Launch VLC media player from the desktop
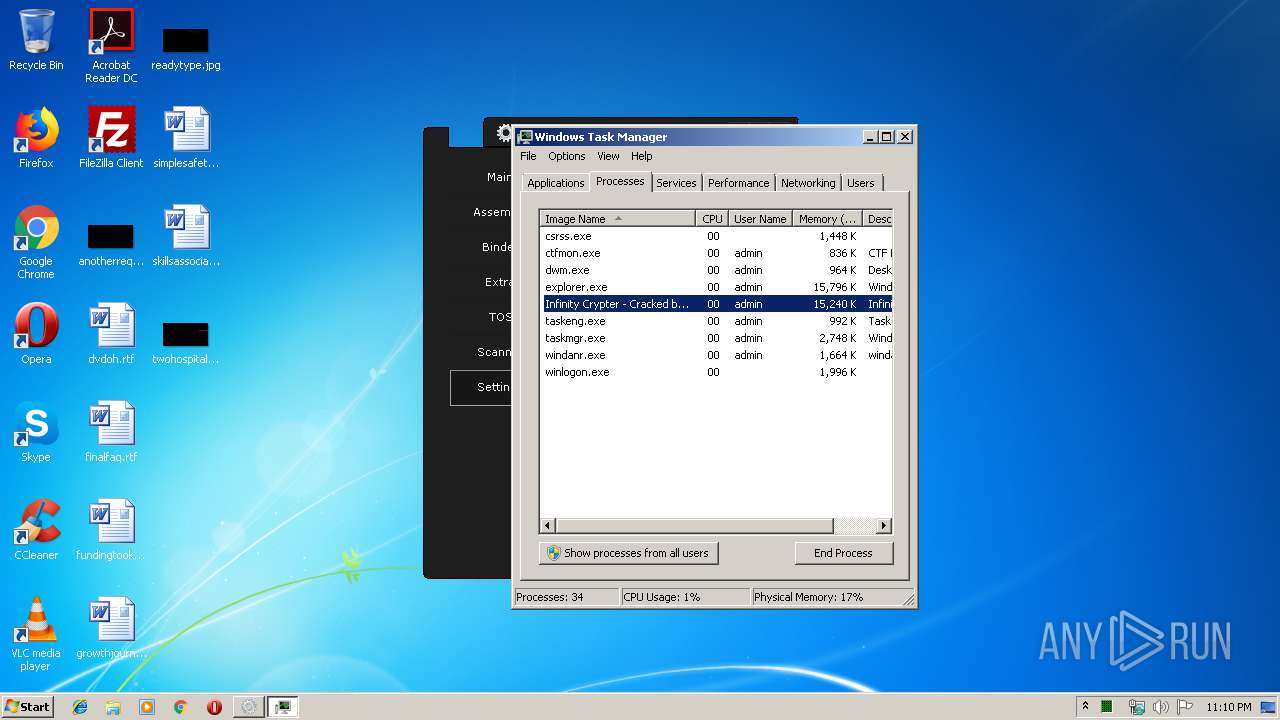The height and width of the screenshot is (720, 1280). click(x=36, y=634)
